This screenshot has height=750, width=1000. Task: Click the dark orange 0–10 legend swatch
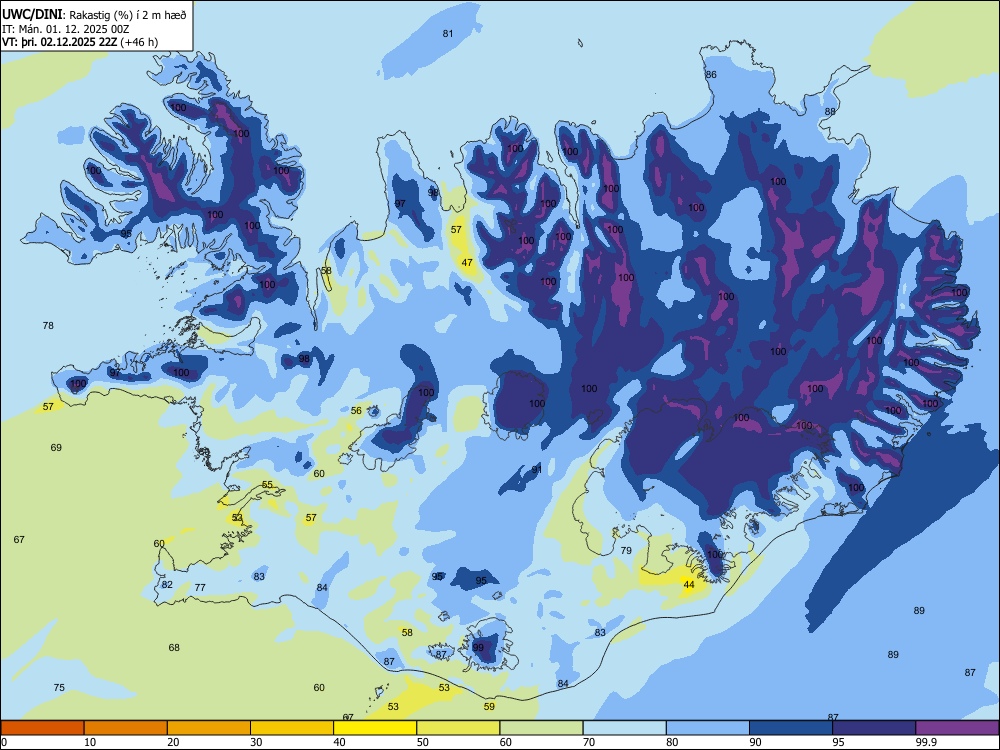42,728
